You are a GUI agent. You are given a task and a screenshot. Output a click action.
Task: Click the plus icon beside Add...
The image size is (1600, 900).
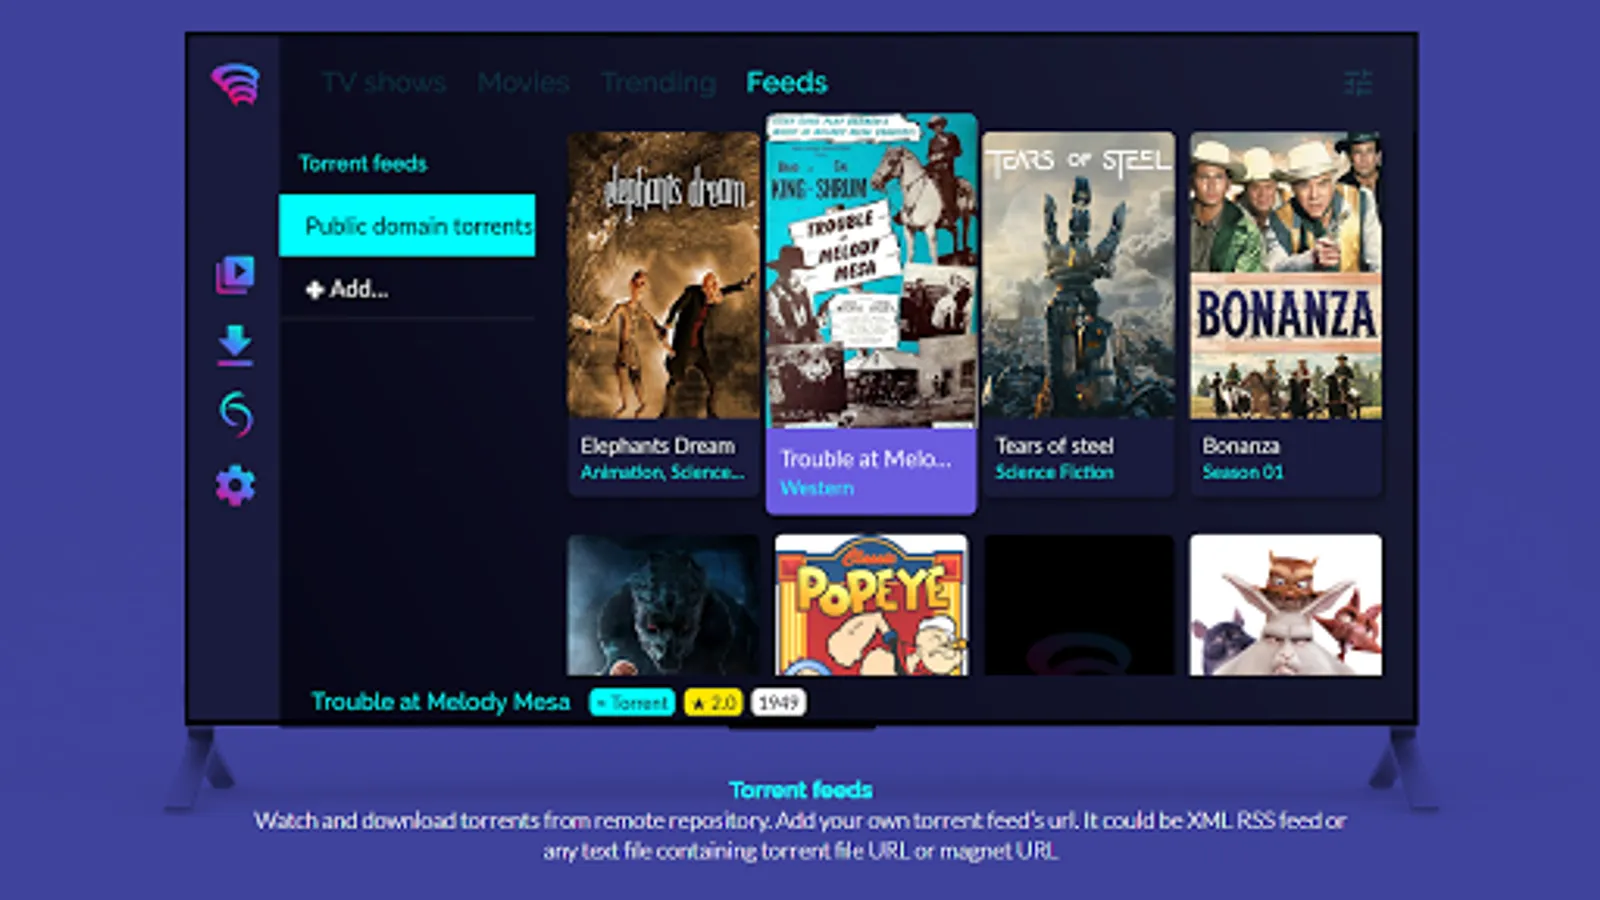tap(314, 290)
